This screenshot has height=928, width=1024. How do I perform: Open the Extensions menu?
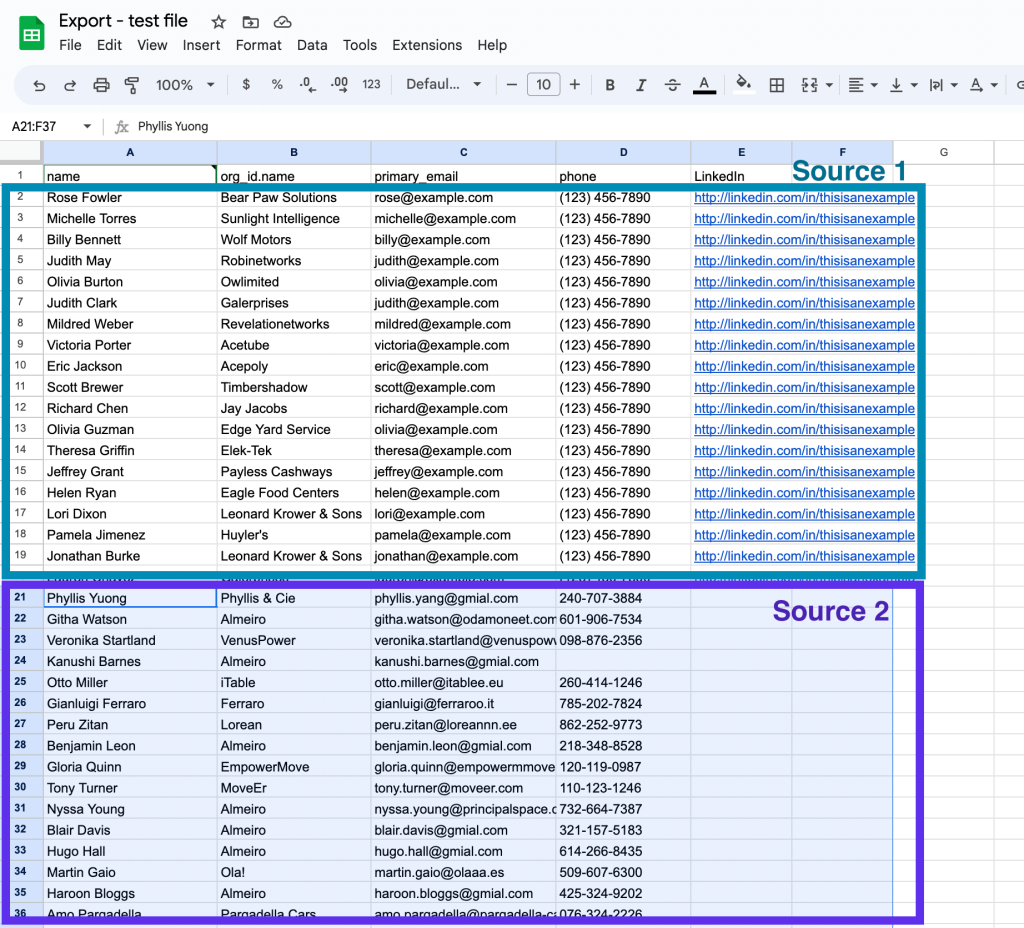(427, 45)
